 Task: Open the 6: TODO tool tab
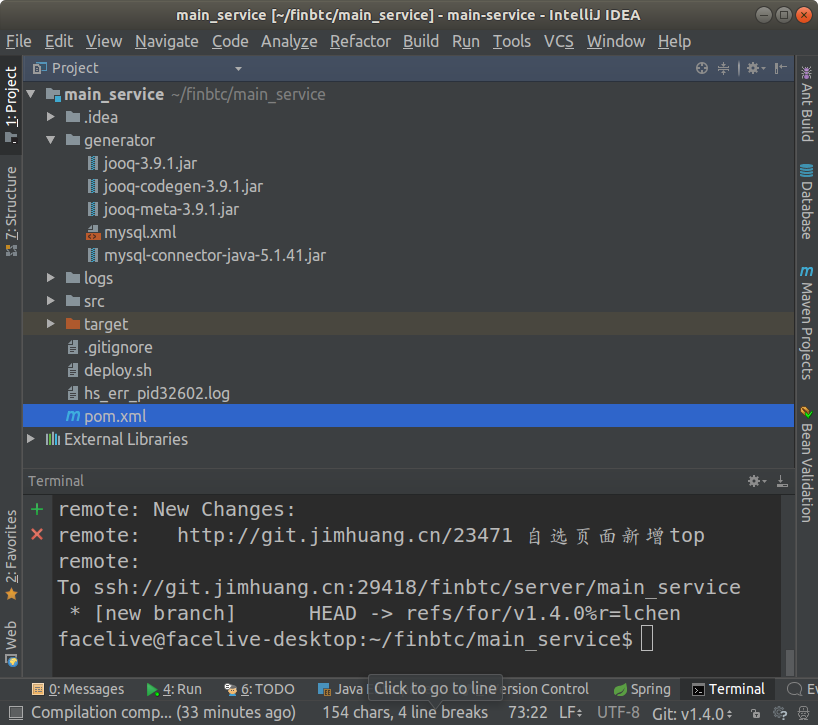pyautogui.click(x=259, y=689)
